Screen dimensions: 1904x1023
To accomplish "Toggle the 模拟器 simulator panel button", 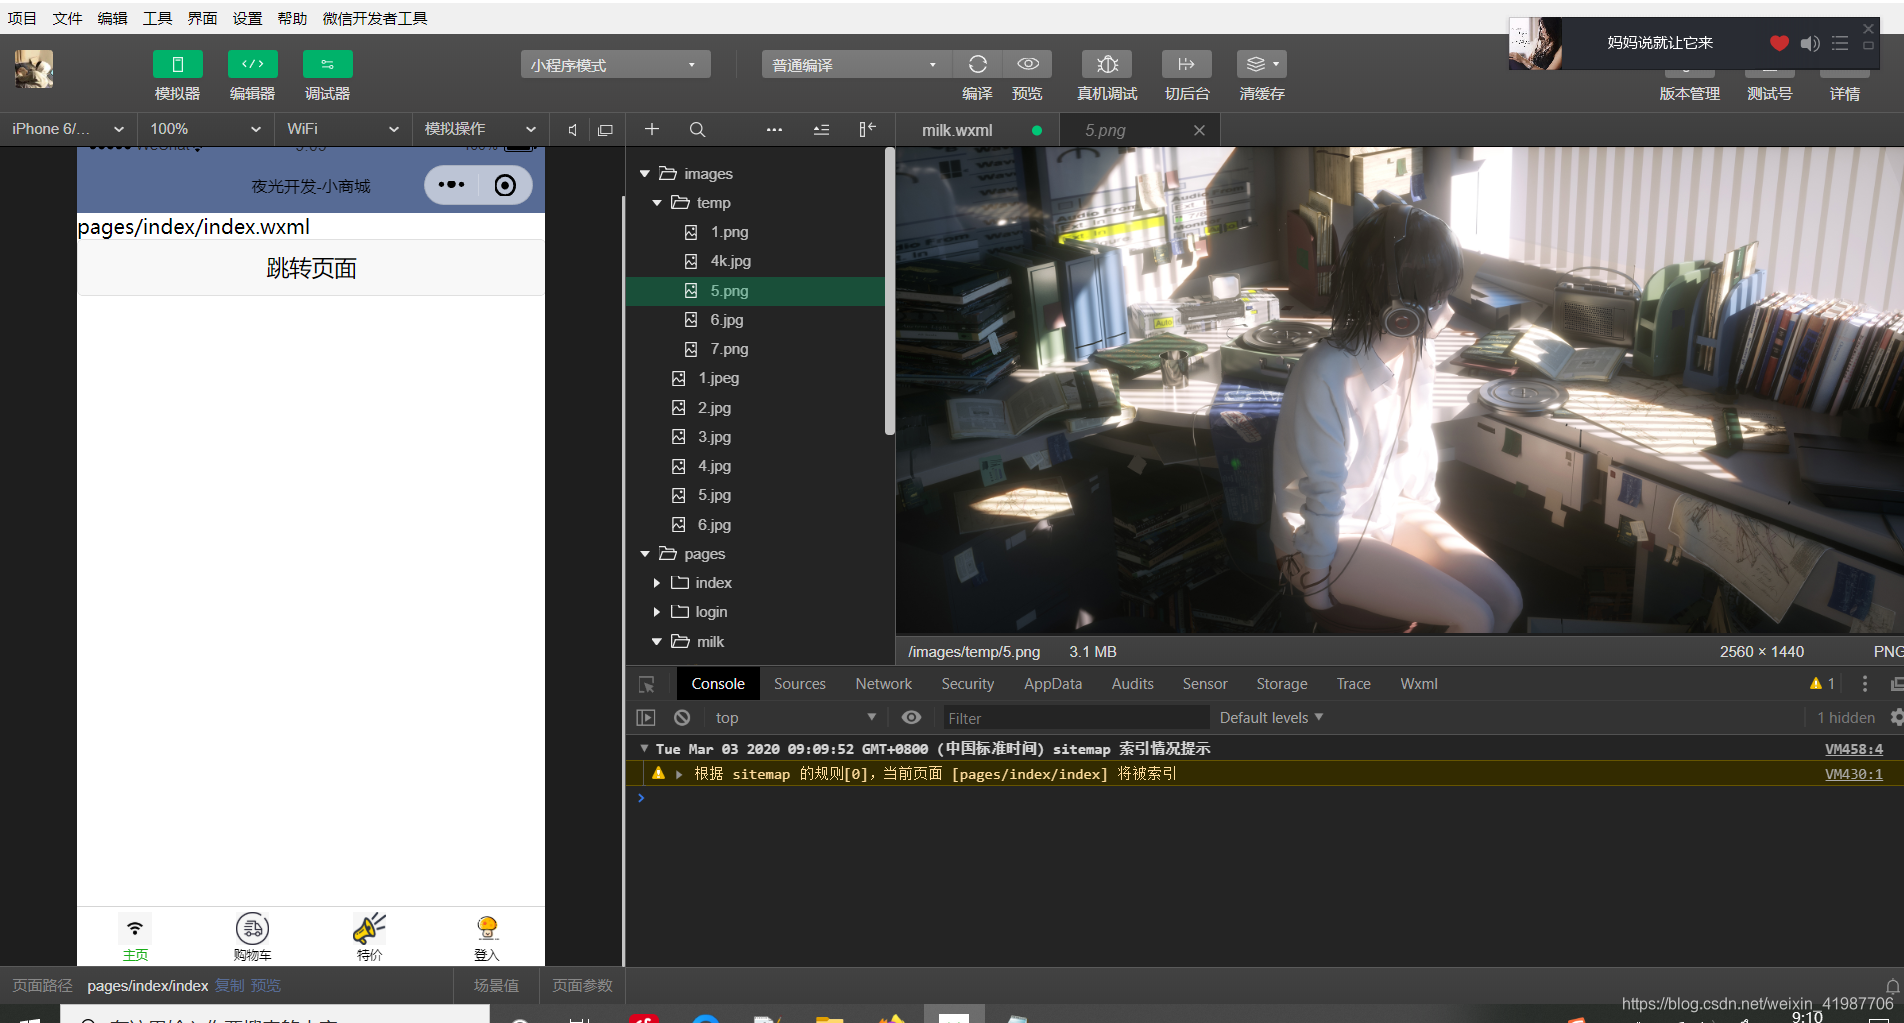I will [177, 64].
